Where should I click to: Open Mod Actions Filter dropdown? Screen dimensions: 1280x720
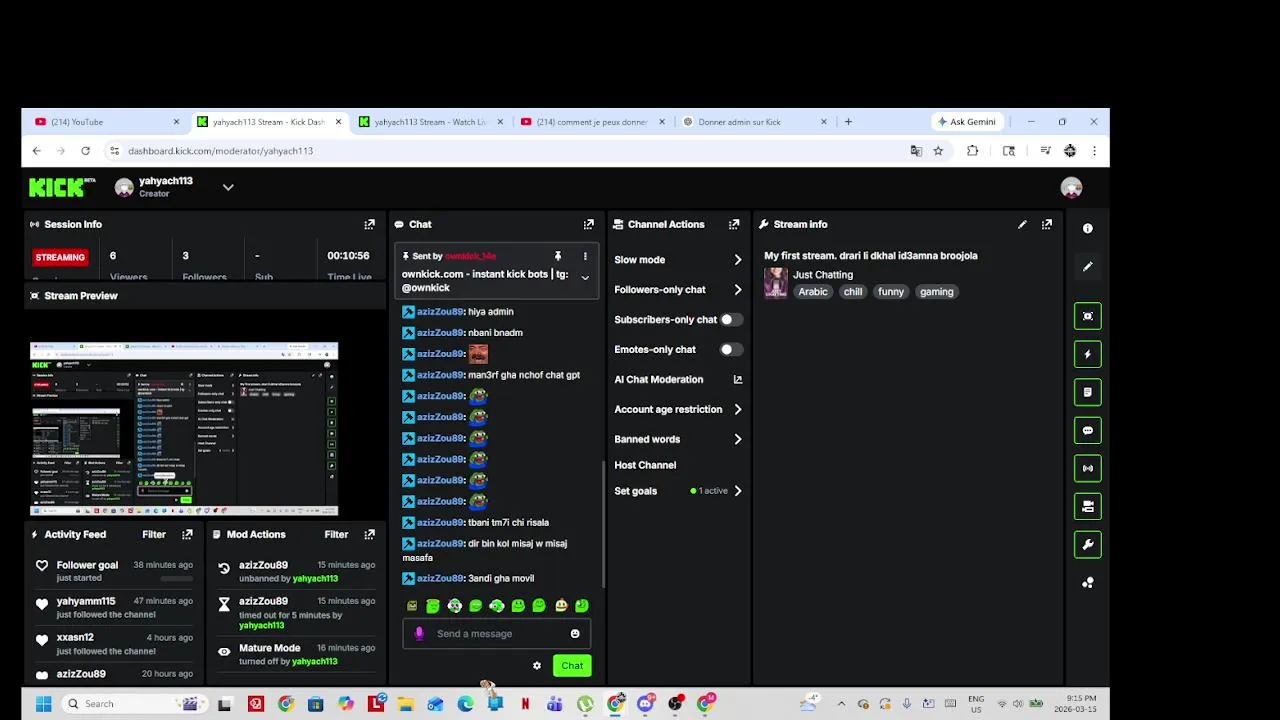(x=336, y=535)
